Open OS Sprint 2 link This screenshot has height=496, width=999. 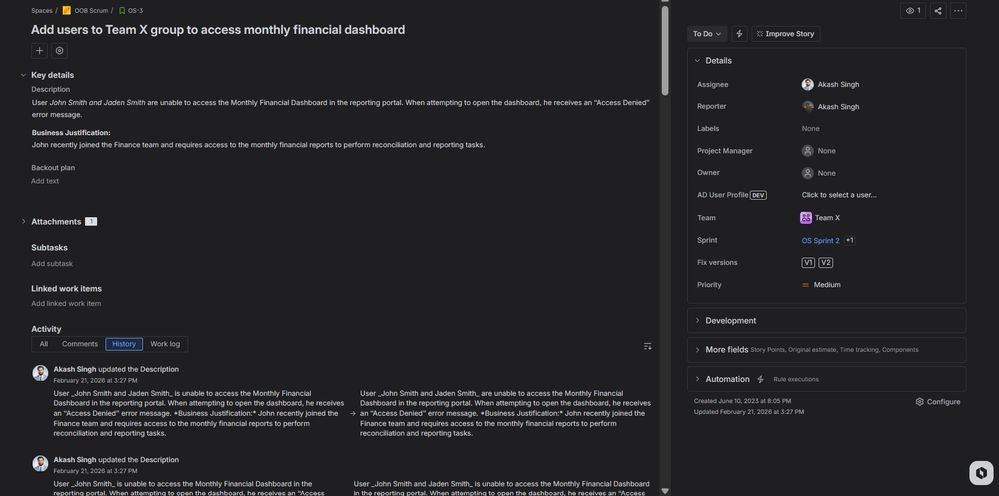(x=820, y=241)
